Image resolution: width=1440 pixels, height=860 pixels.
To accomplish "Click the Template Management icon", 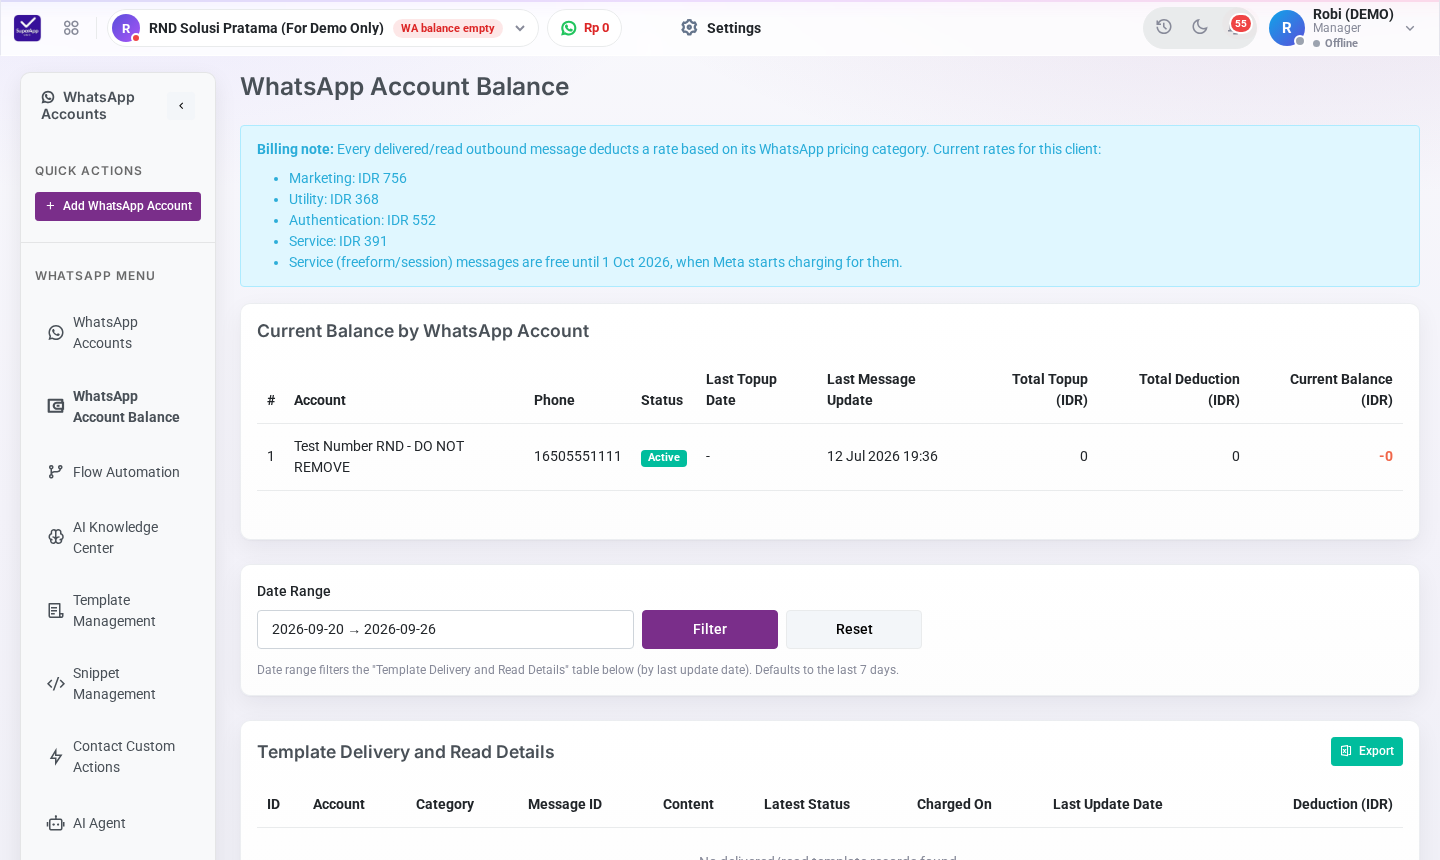I will 56,610.
